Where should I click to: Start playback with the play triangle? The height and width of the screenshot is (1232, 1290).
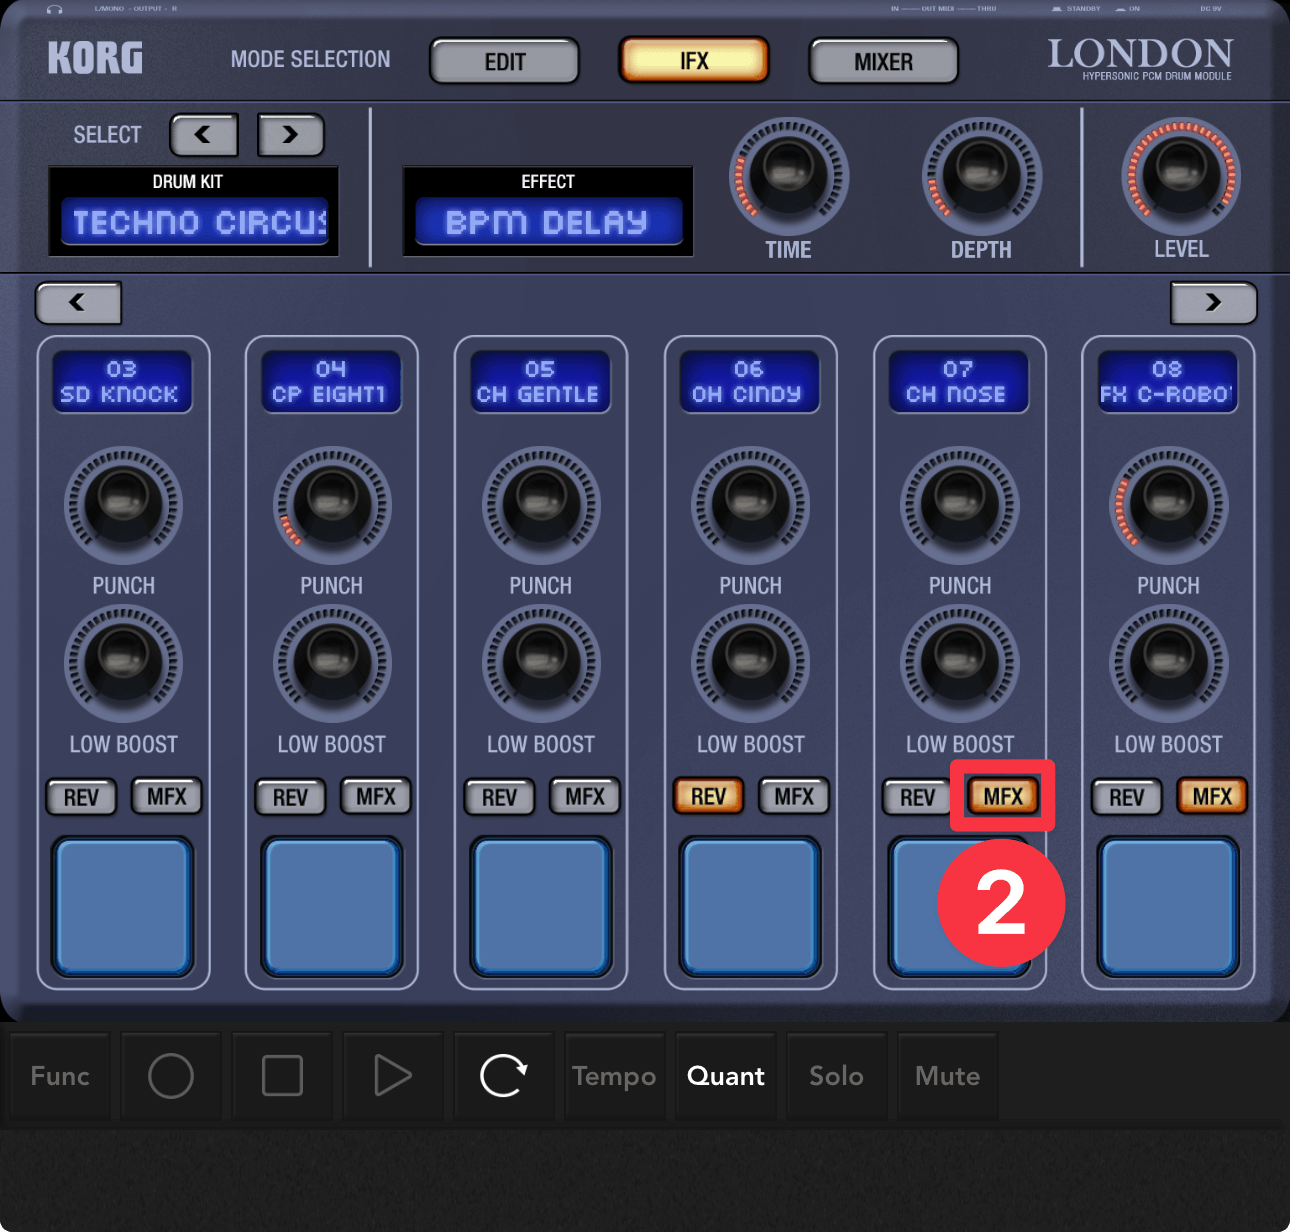[392, 1076]
